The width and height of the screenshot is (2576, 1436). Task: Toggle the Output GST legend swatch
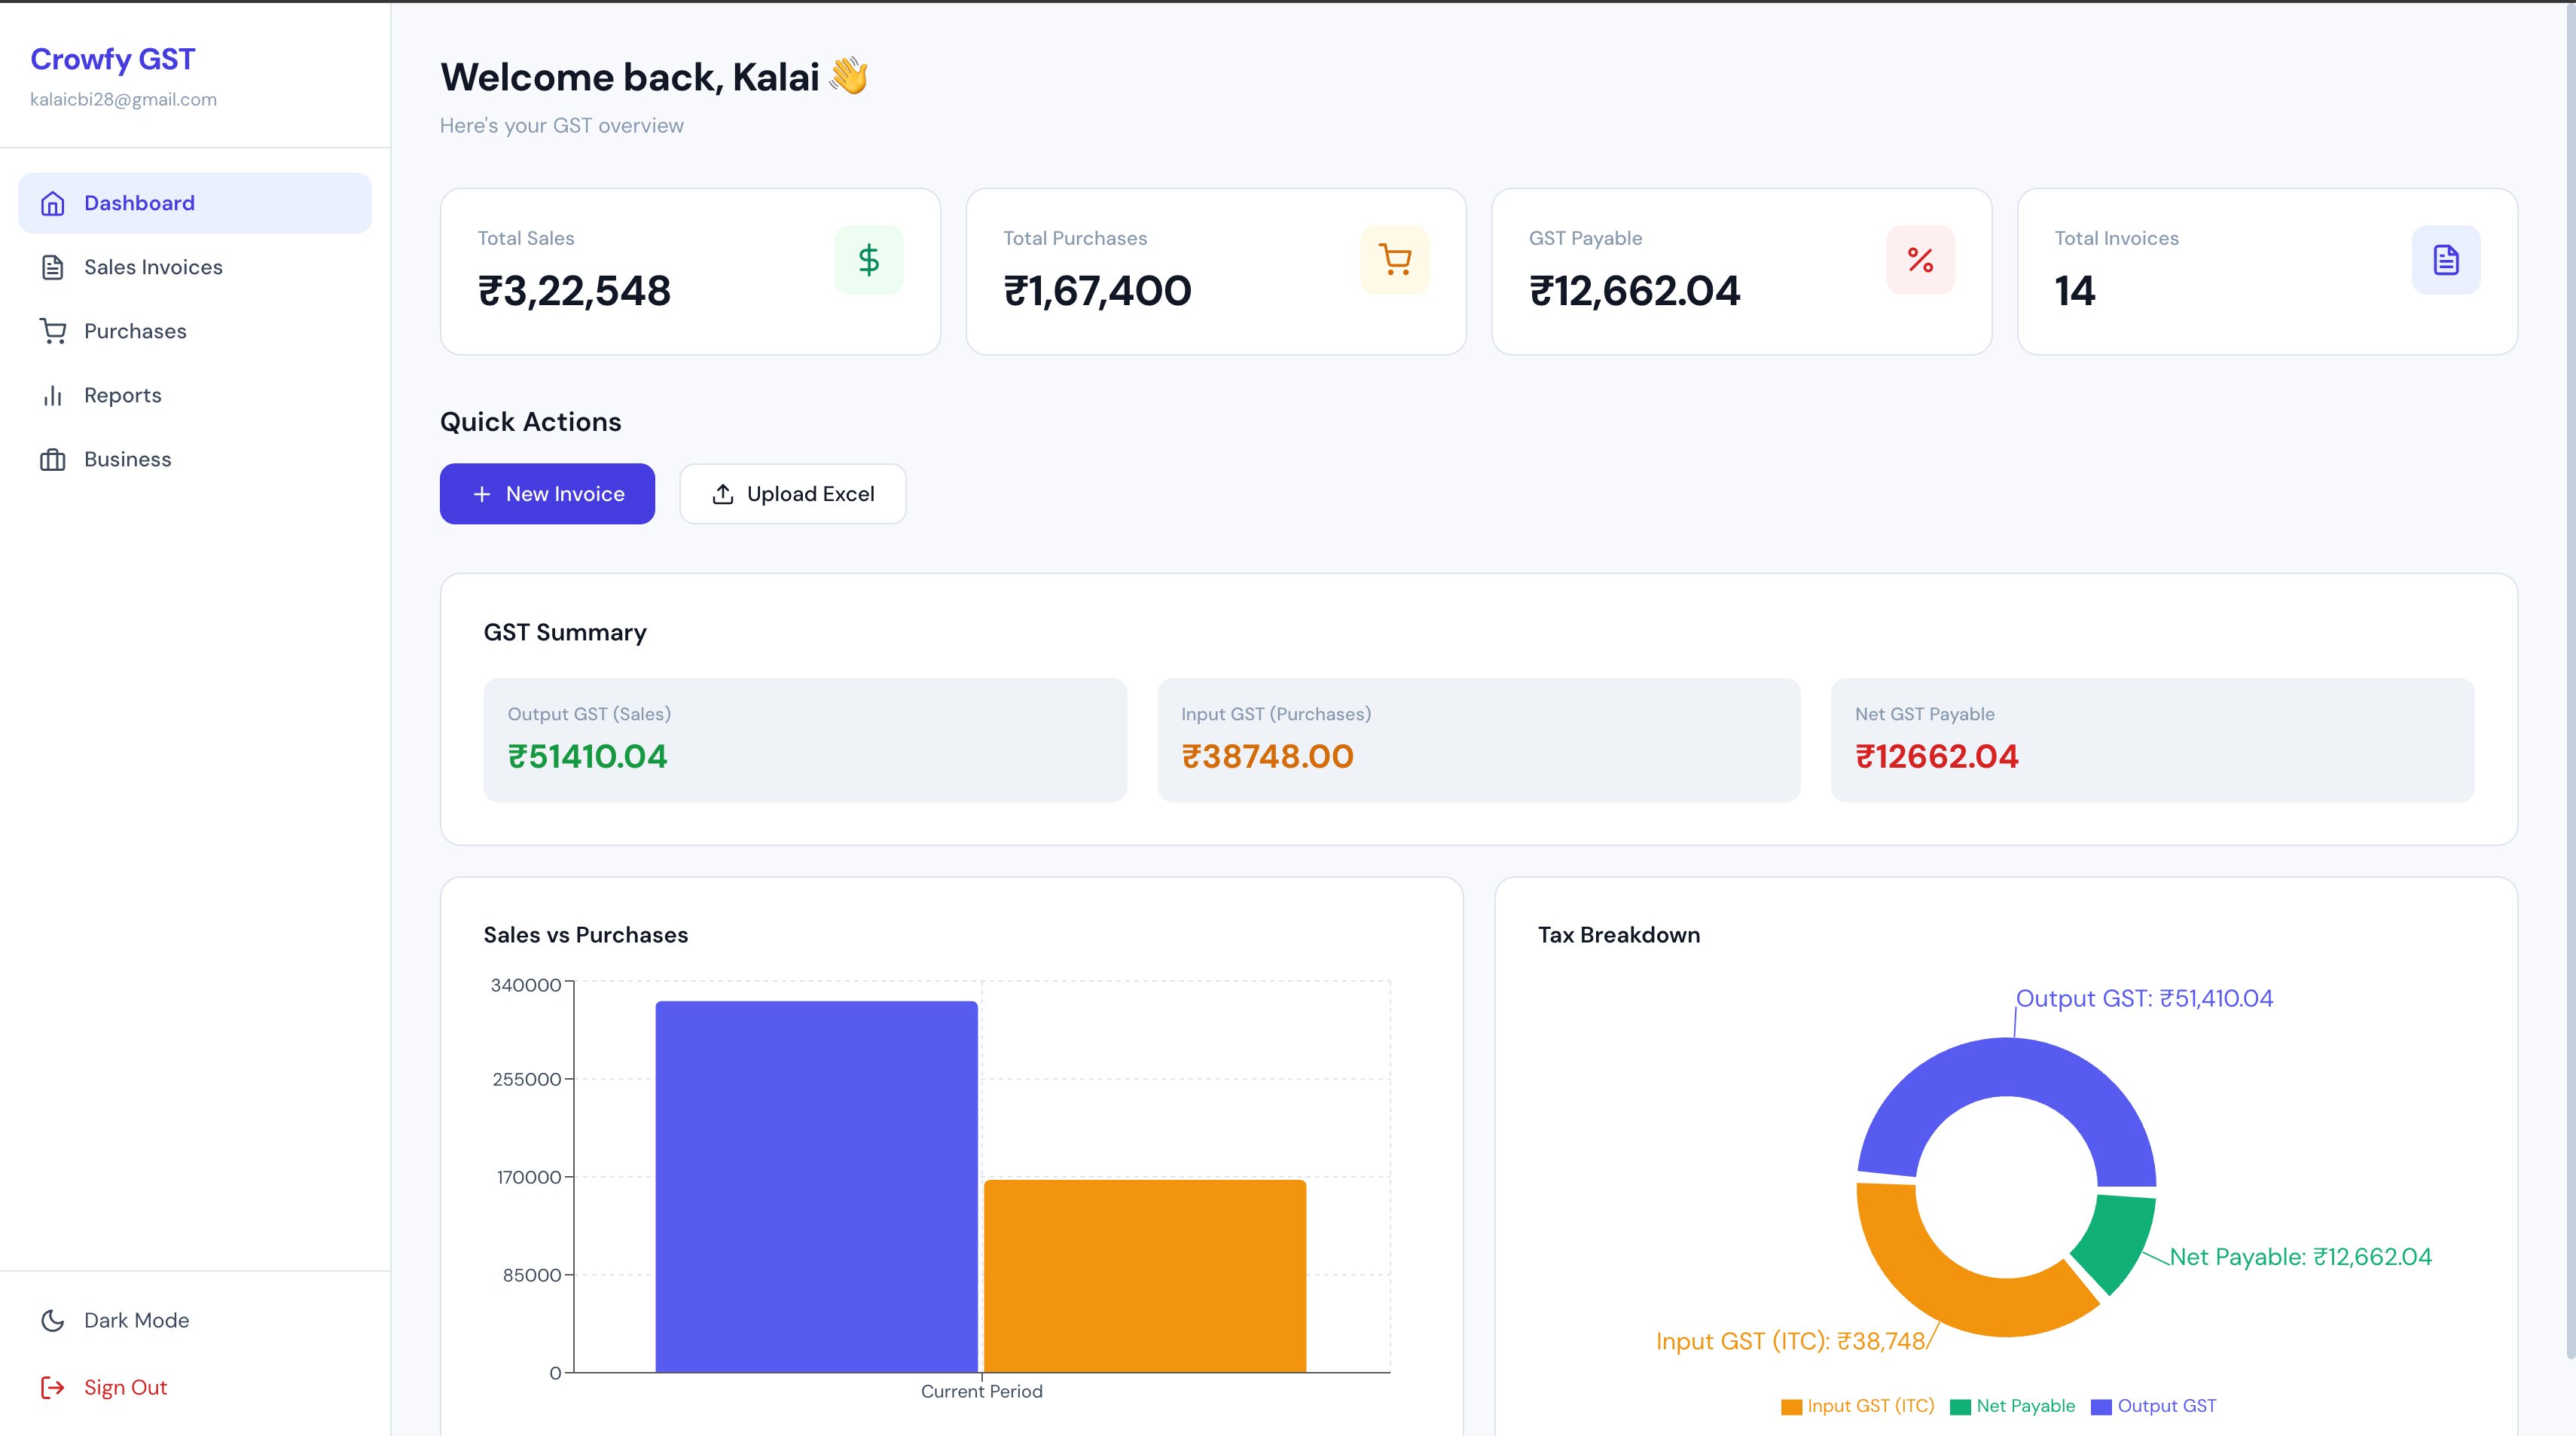(2101, 1406)
